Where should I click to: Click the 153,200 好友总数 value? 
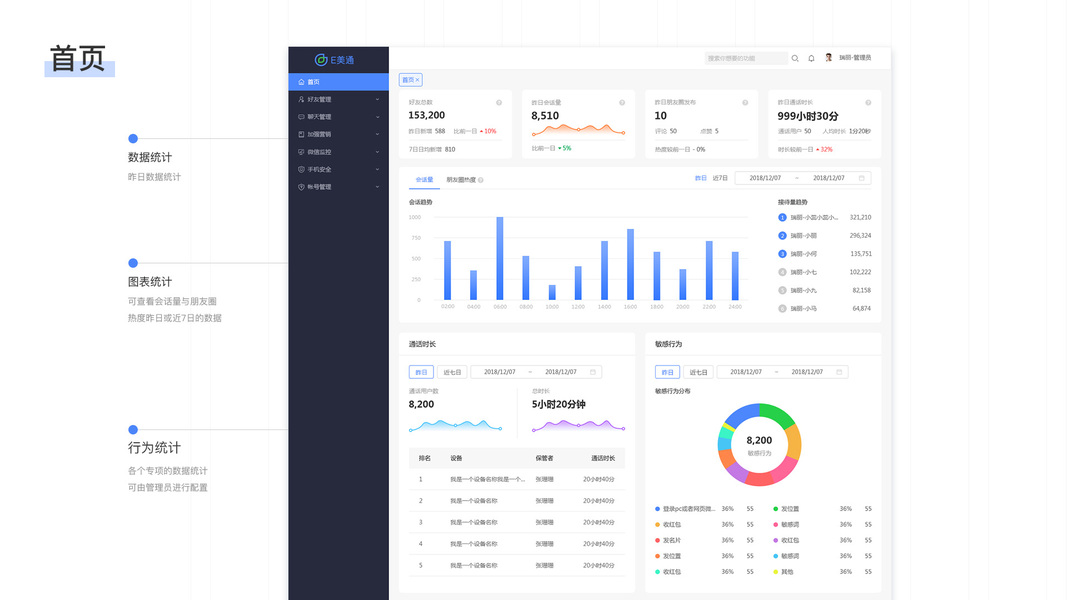[427, 116]
